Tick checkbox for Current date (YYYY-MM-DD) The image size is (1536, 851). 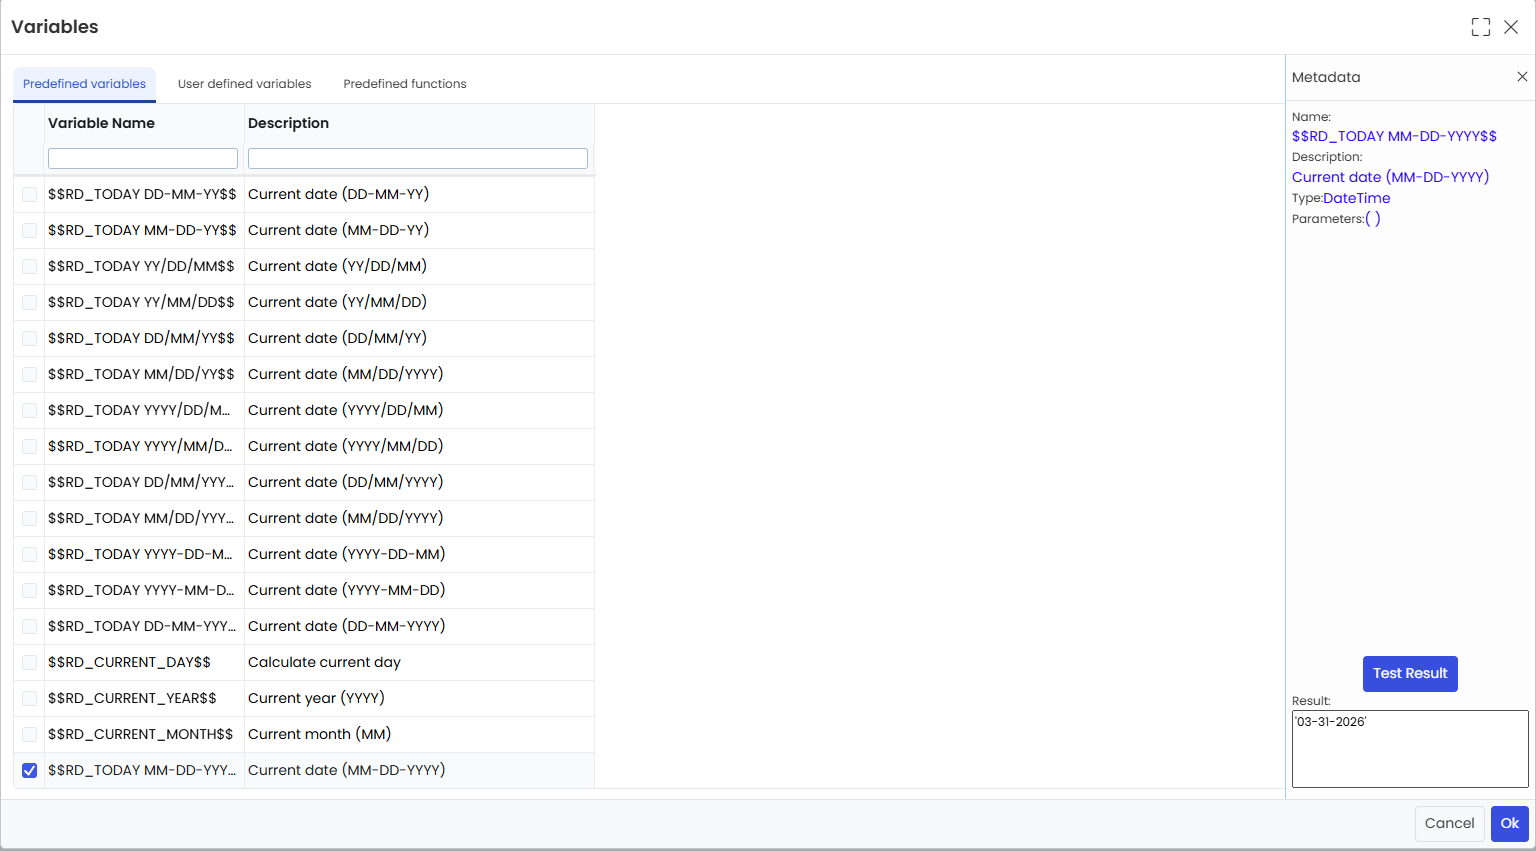click(x=30, y=590)
